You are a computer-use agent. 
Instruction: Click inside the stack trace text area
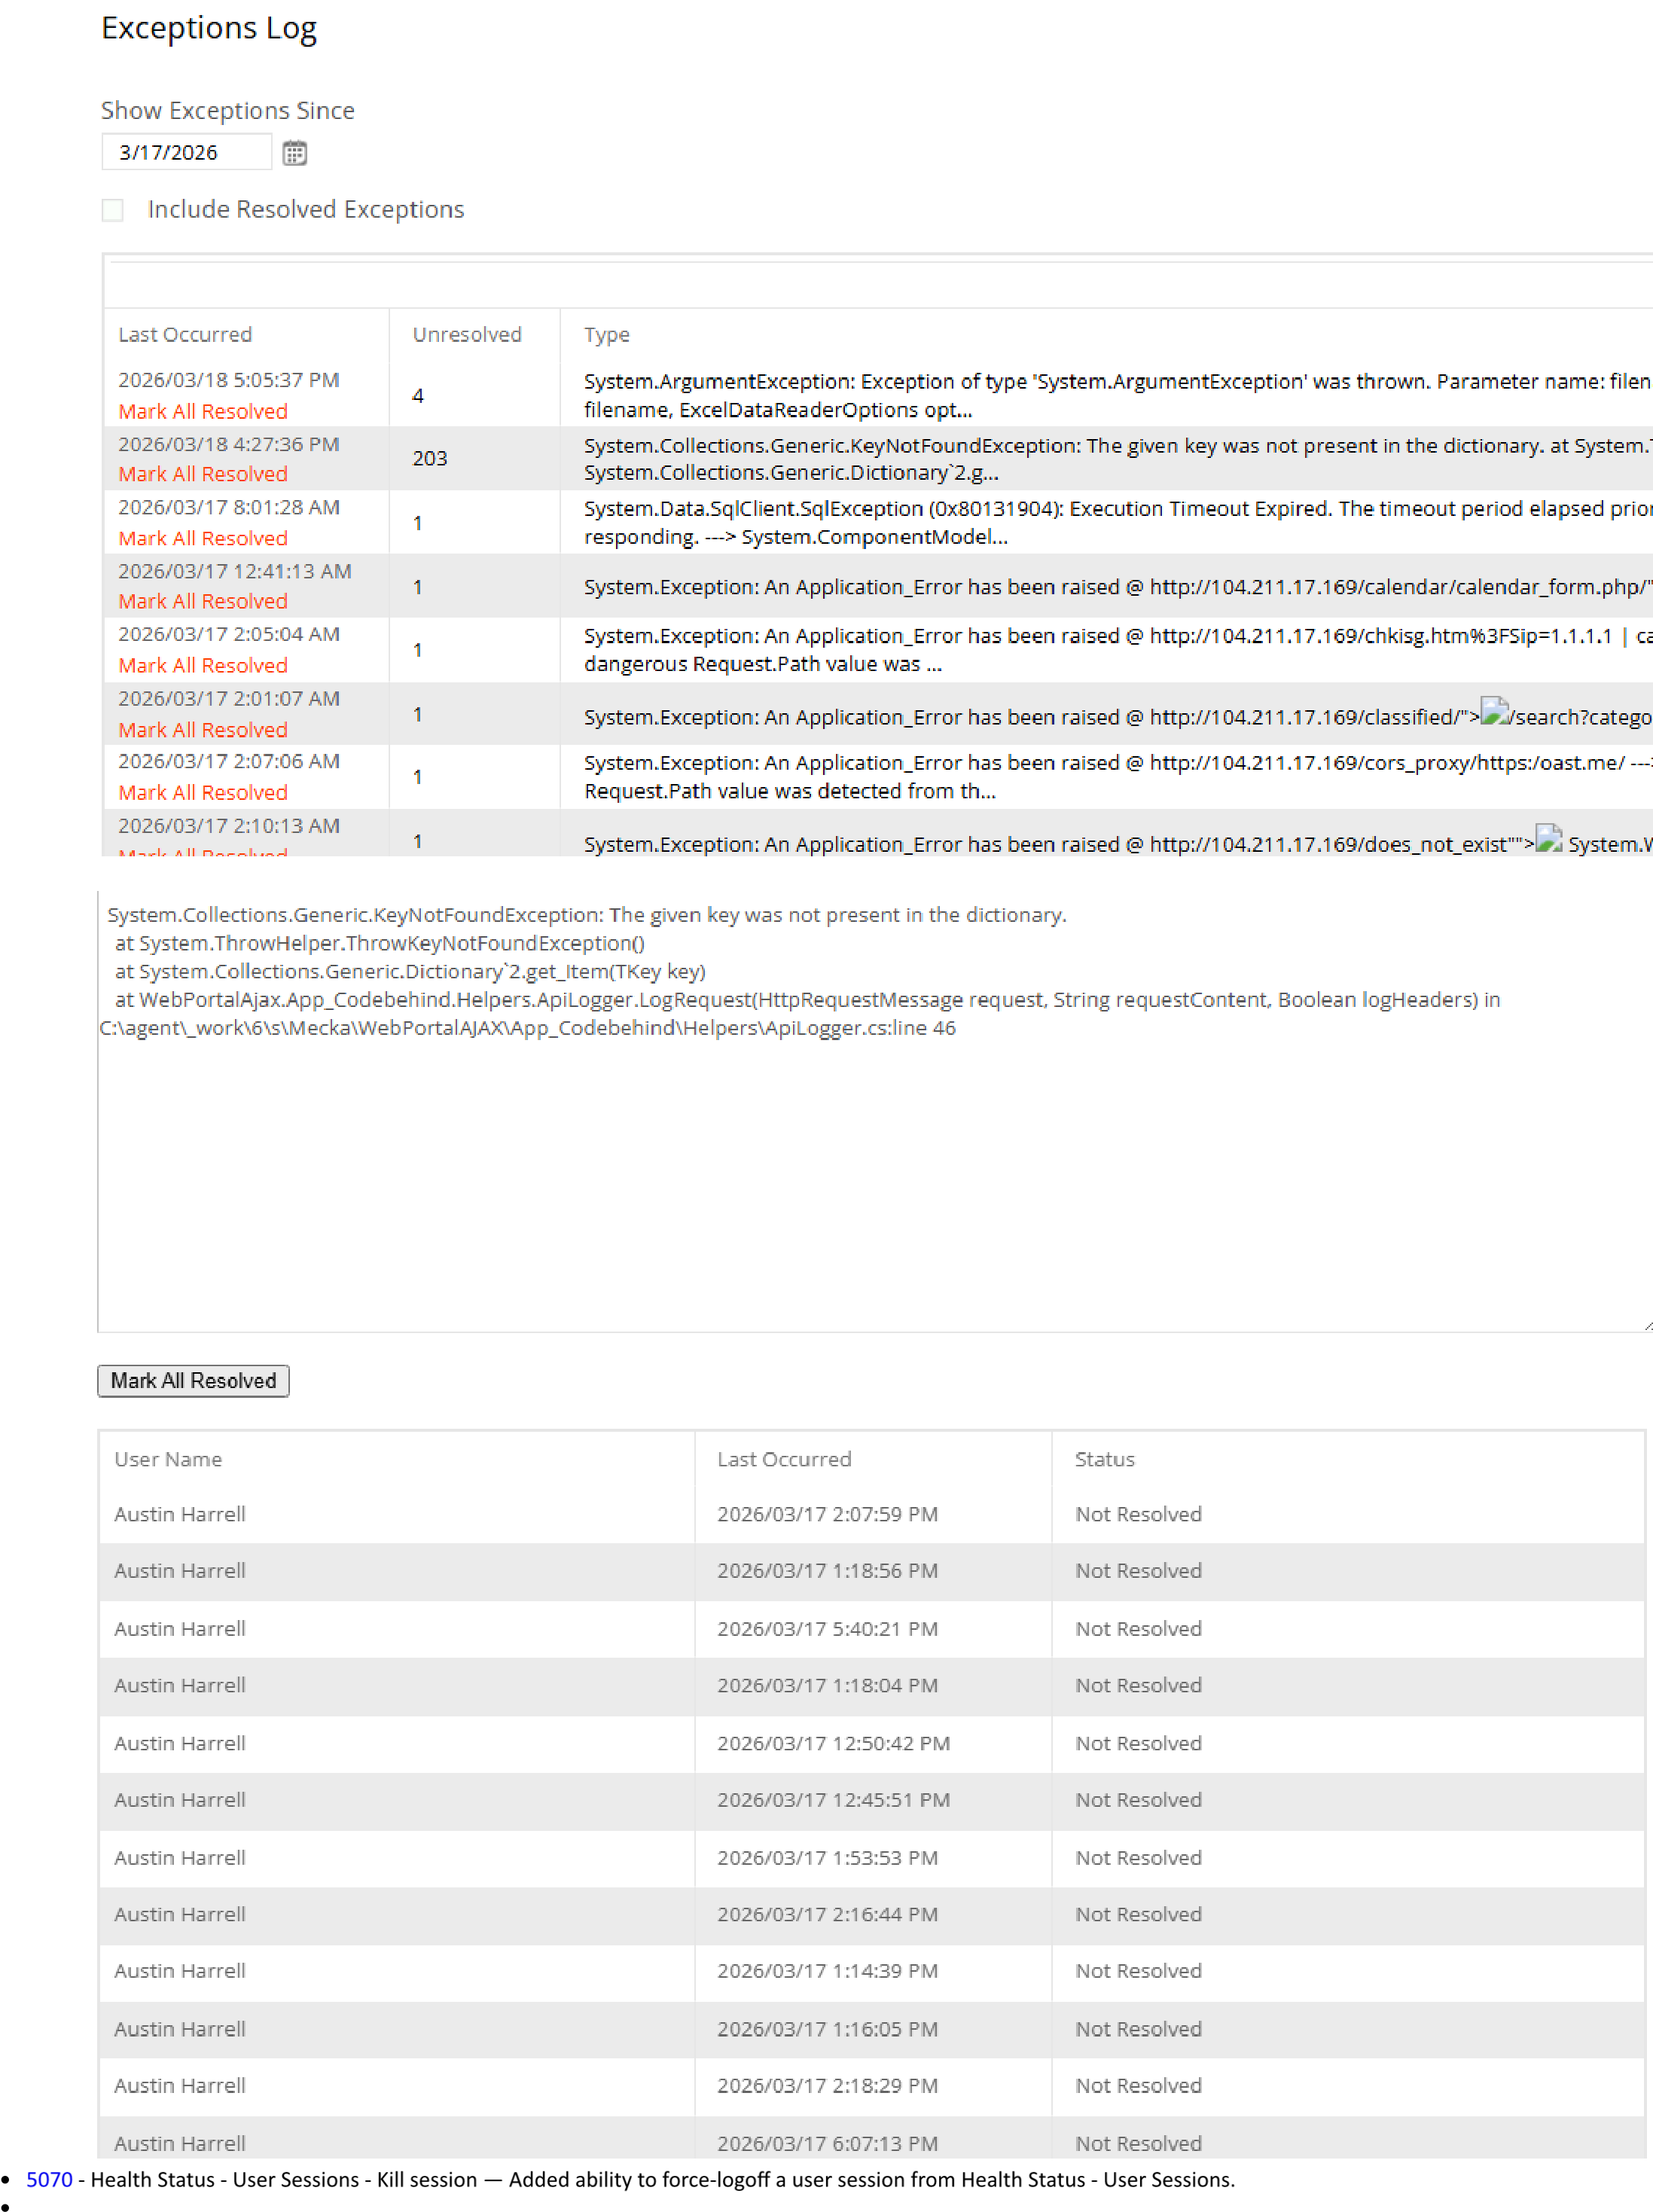point(870,1180)
